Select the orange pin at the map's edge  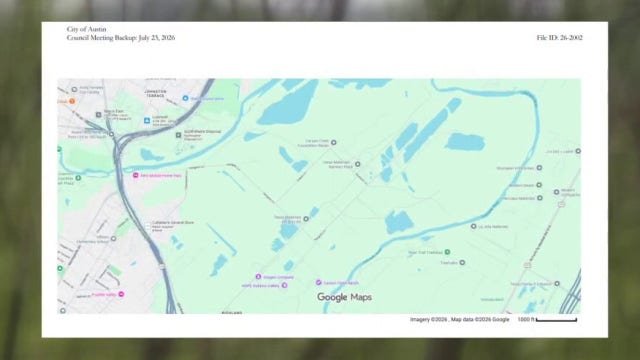coord(72,101)
